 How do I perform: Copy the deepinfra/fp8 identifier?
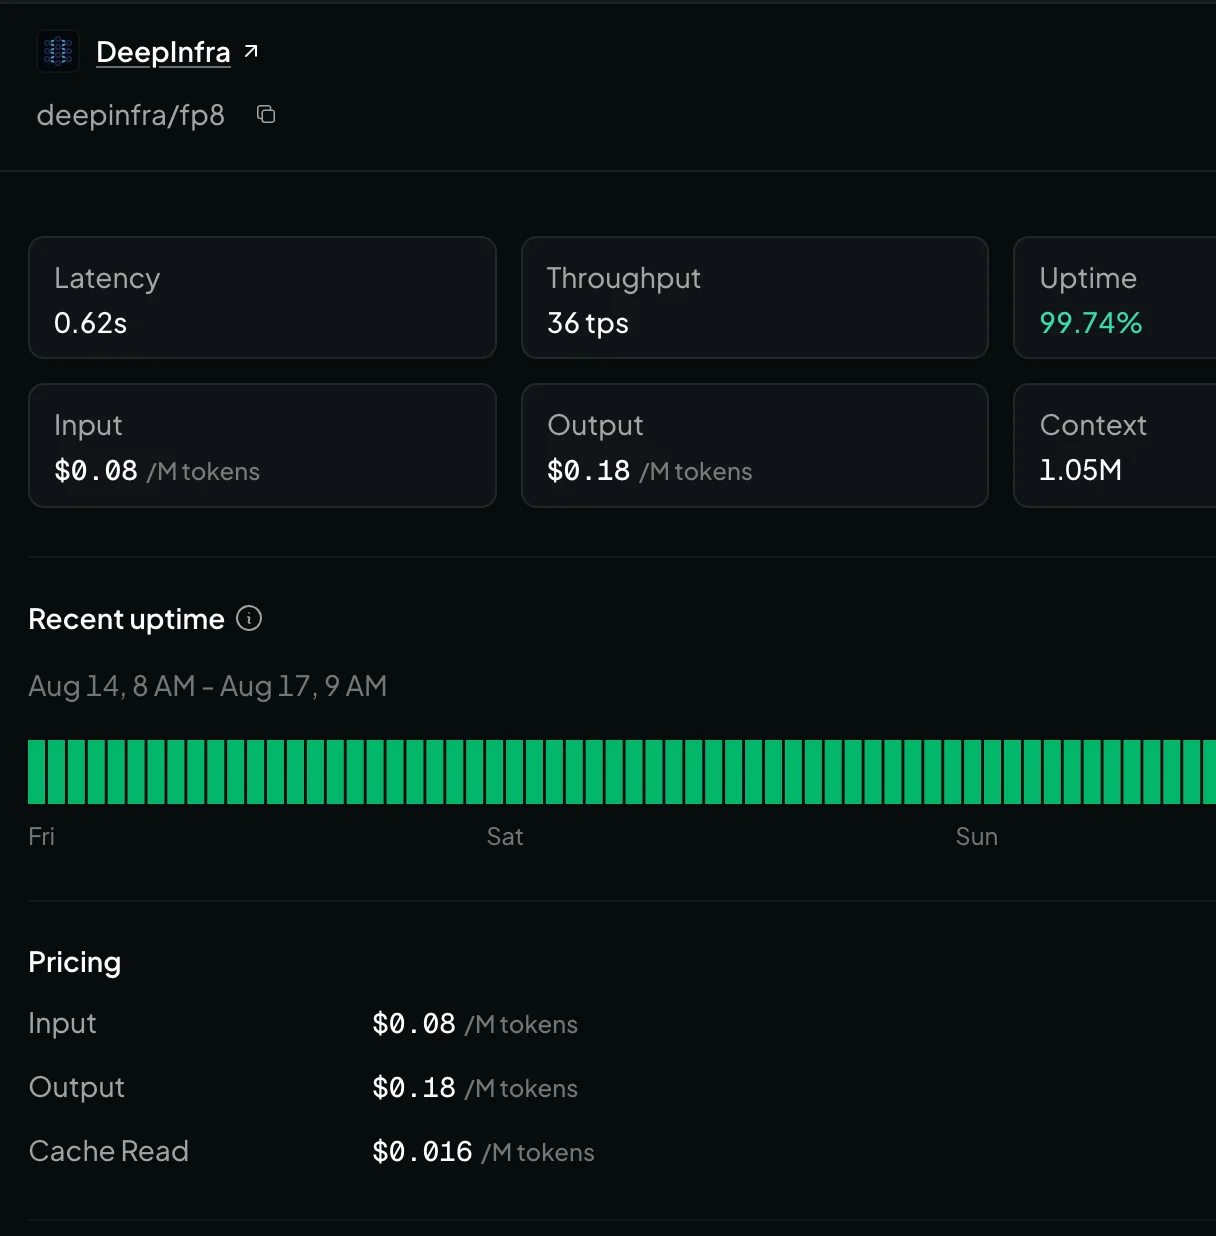tap(266, 114)
